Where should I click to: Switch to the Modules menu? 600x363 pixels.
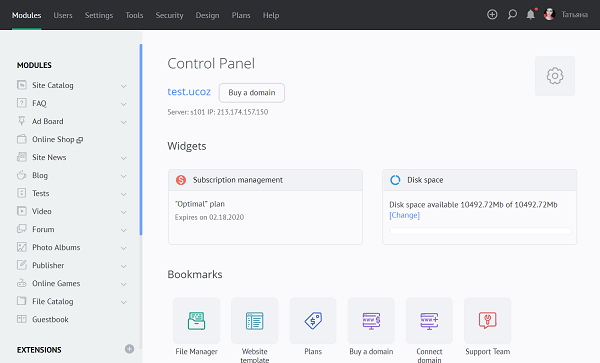coord(26,15)
